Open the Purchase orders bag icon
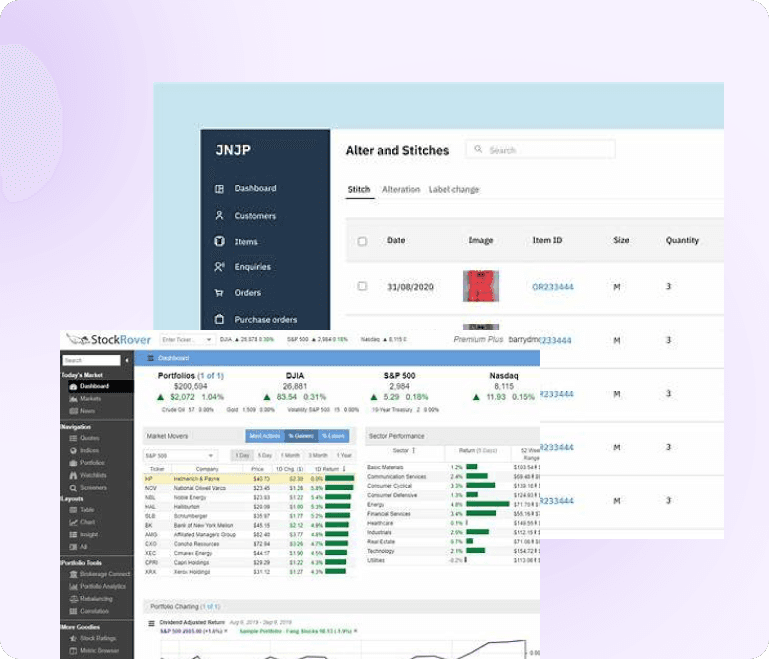769x659 pixels. (x=219, y=319)
